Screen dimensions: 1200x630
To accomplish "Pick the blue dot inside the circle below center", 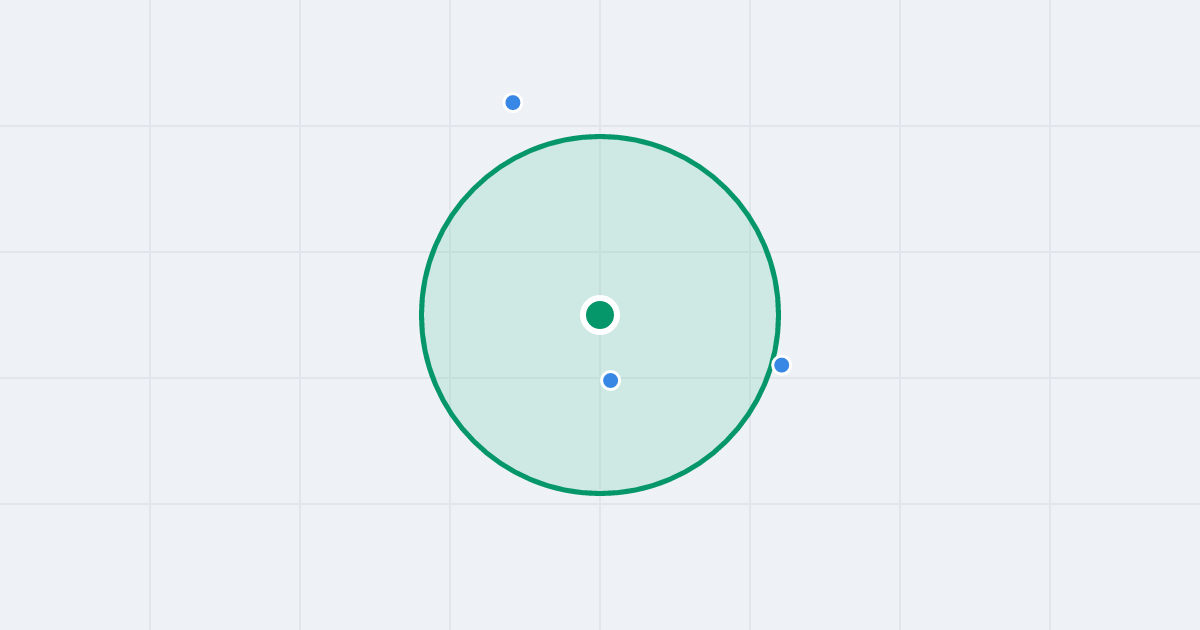I will pos(611,380).
